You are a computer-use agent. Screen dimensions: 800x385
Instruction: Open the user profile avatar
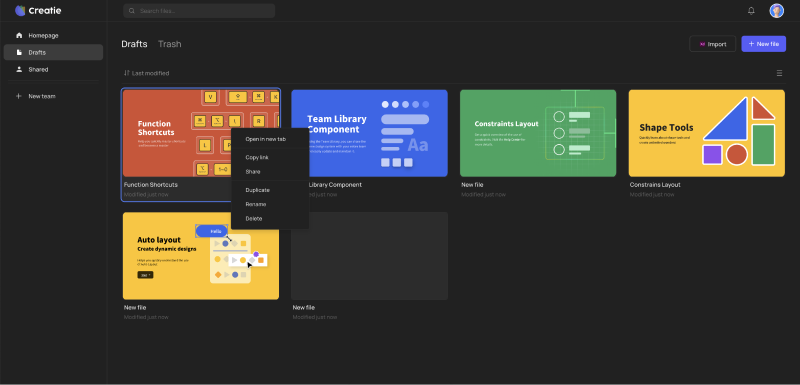777,11
